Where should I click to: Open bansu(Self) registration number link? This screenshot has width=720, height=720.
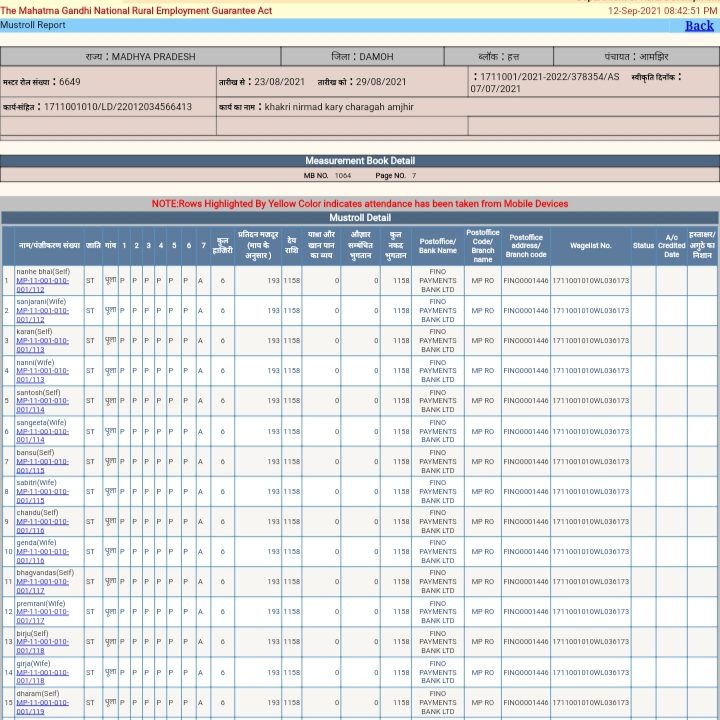click(x=42, y=466)
